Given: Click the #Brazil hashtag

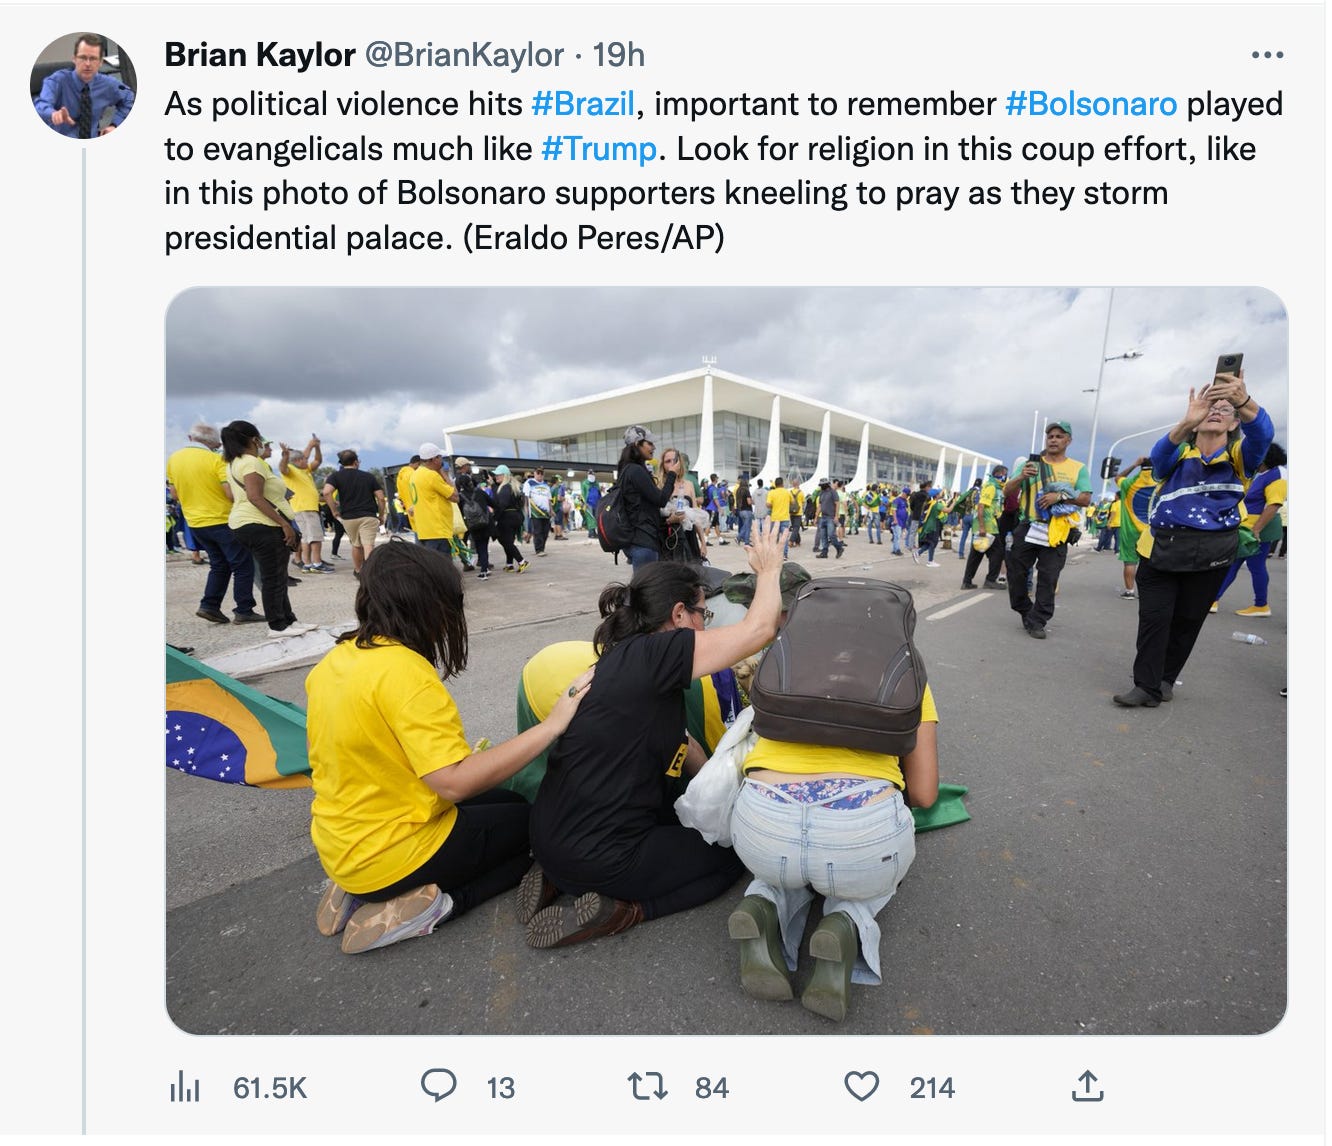Looking at the screenshot, I should (x=583, y=104).
